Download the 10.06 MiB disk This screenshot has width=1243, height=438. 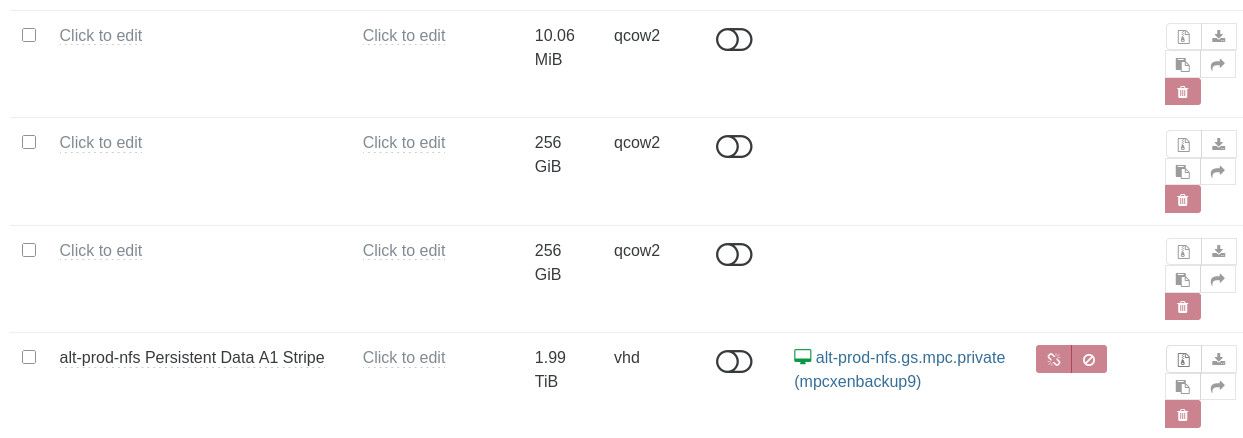[1218, 37]
